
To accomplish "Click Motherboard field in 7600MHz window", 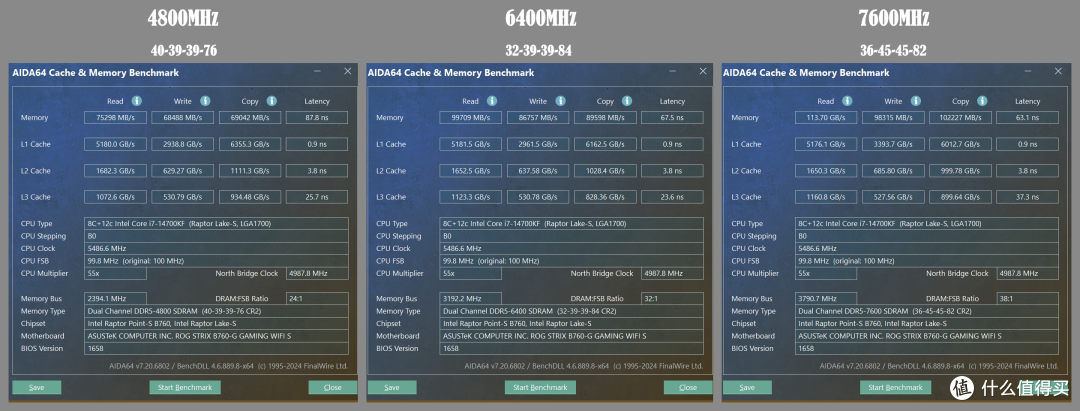I will pos(926,336).
